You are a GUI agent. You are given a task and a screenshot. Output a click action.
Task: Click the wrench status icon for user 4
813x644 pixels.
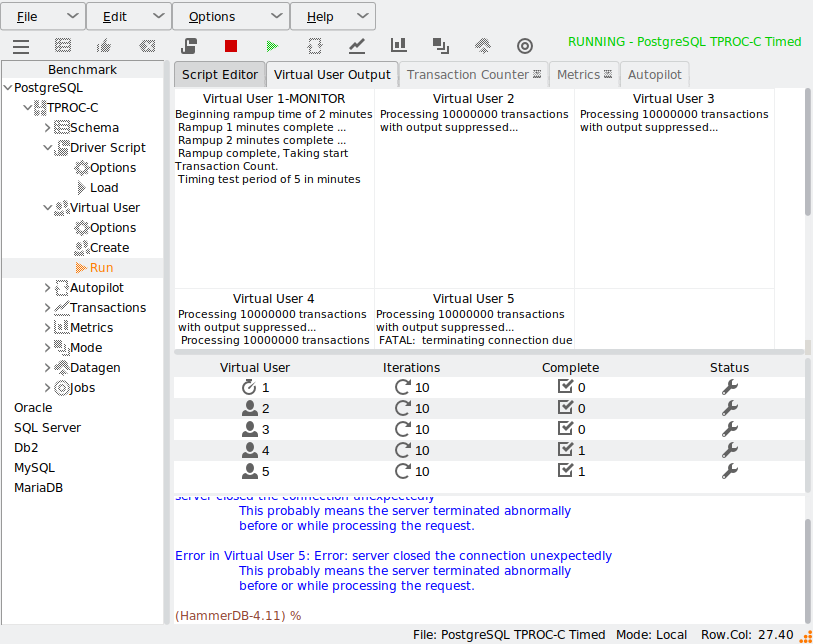[730, 450]
